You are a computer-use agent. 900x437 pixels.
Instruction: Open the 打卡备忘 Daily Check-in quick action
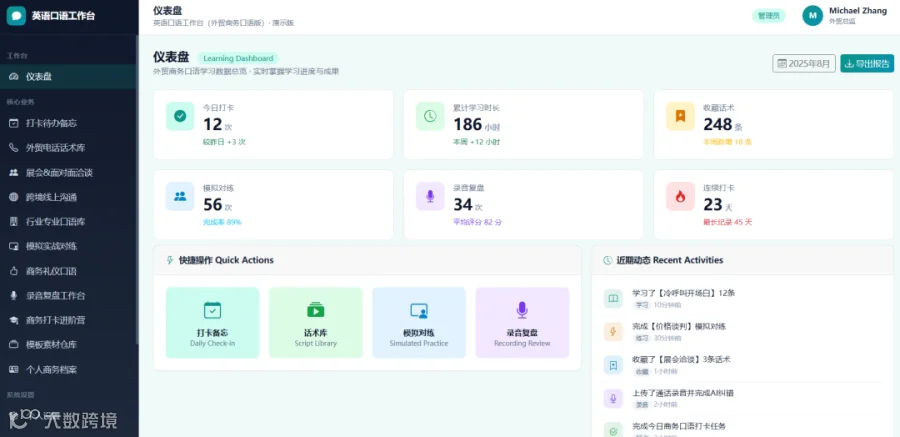(x=212, y=323)
